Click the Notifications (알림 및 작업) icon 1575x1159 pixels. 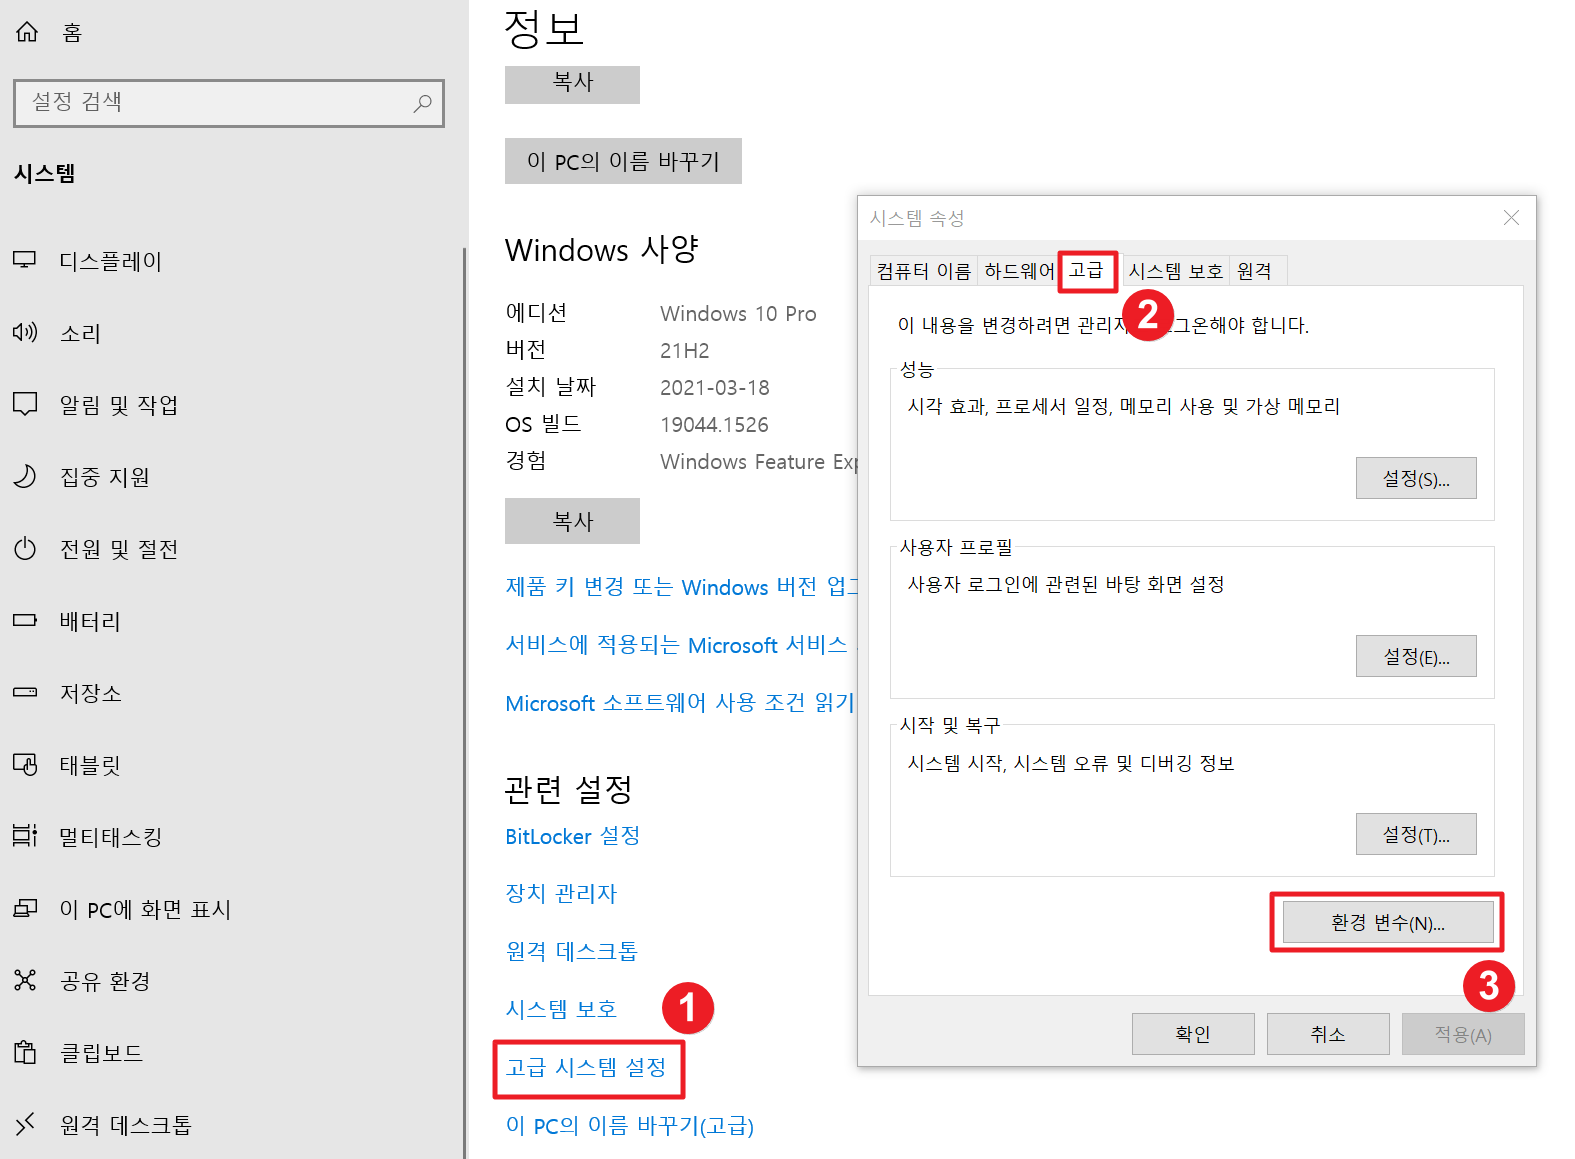point(25,404)
